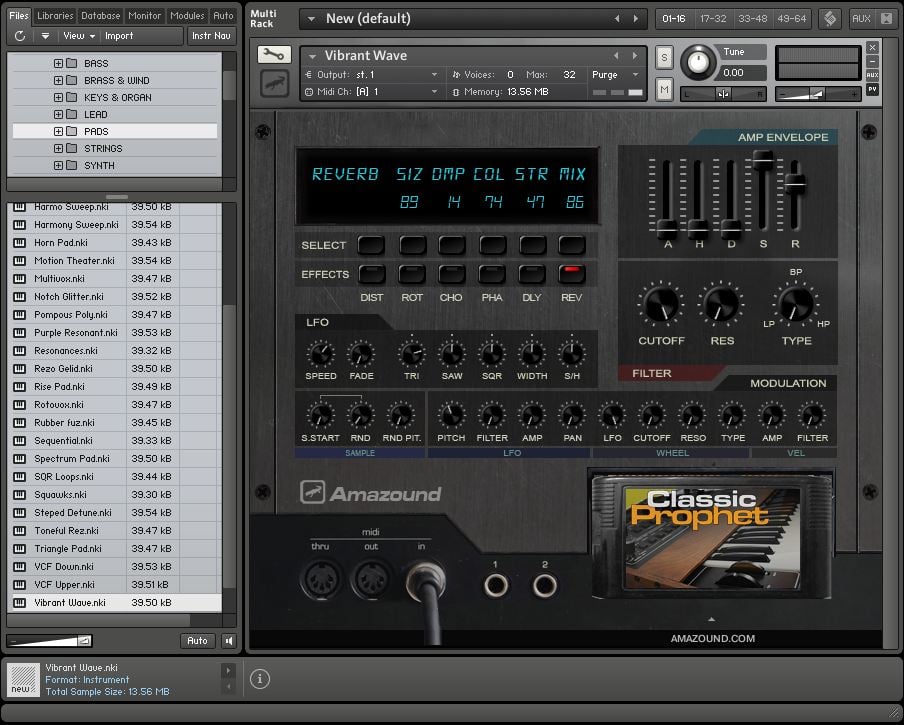The width and height of the screenshot is (904, 725).
Task: Expand the STRINGS folder in the tree
Action: click(x=58, y=148)
